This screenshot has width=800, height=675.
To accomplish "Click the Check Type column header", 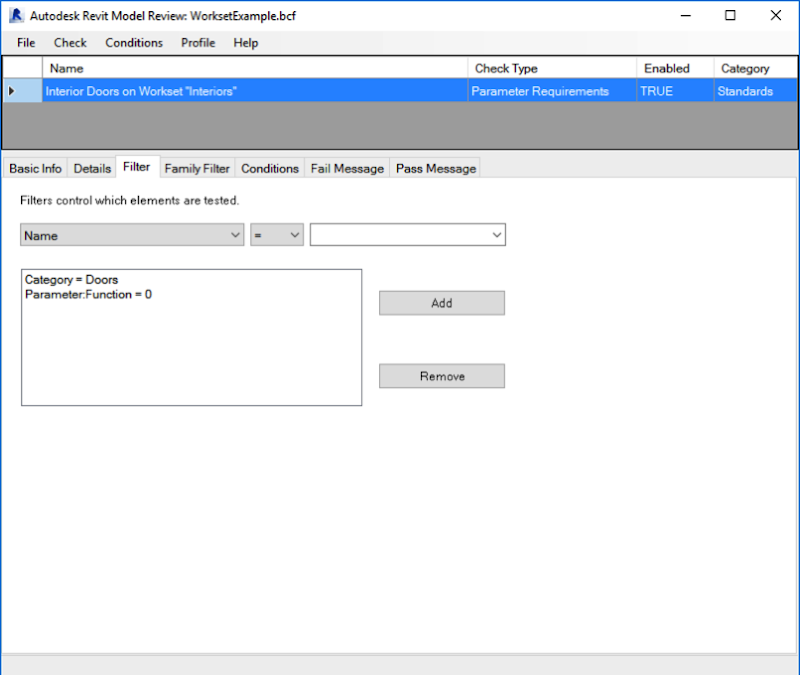I will pos(552,68).
